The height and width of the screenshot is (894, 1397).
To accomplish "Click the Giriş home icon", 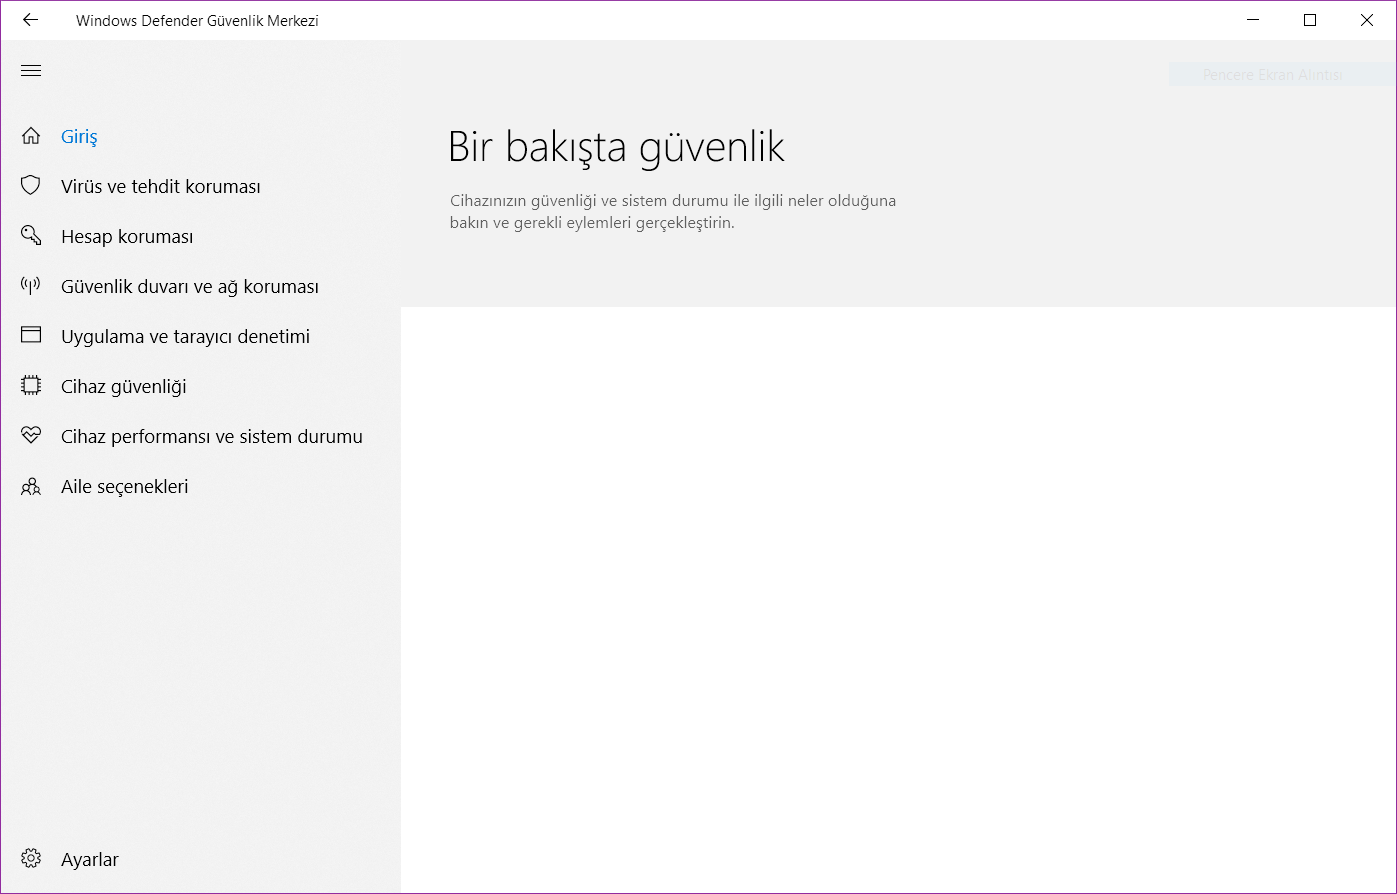I will point(30,135).
